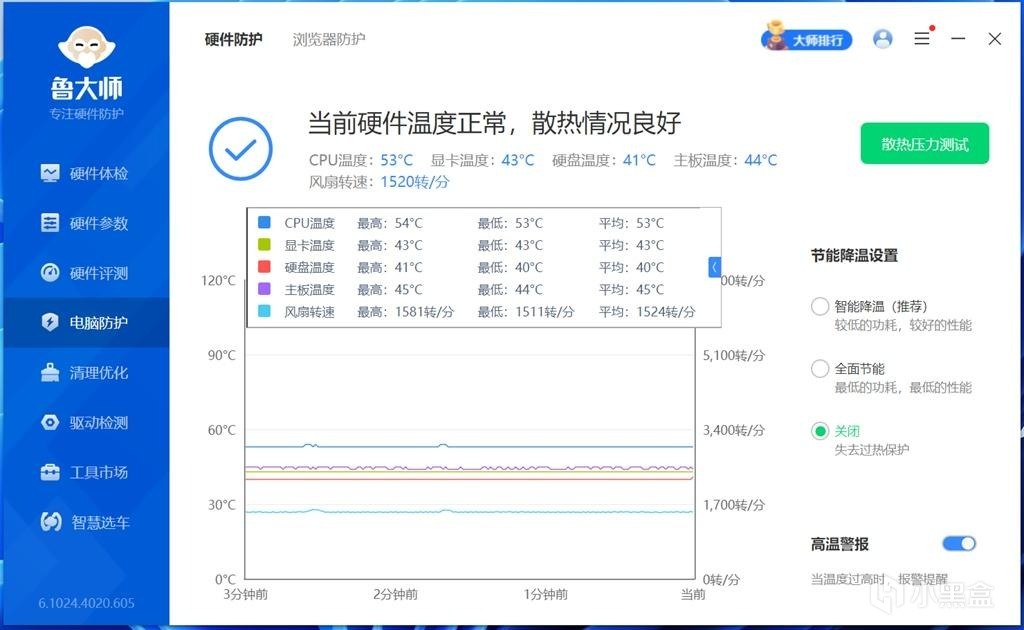This screenshot has width=1024, height=630.
Task: Click the version number 6.1024.4020.605
Action: (86, 603)
